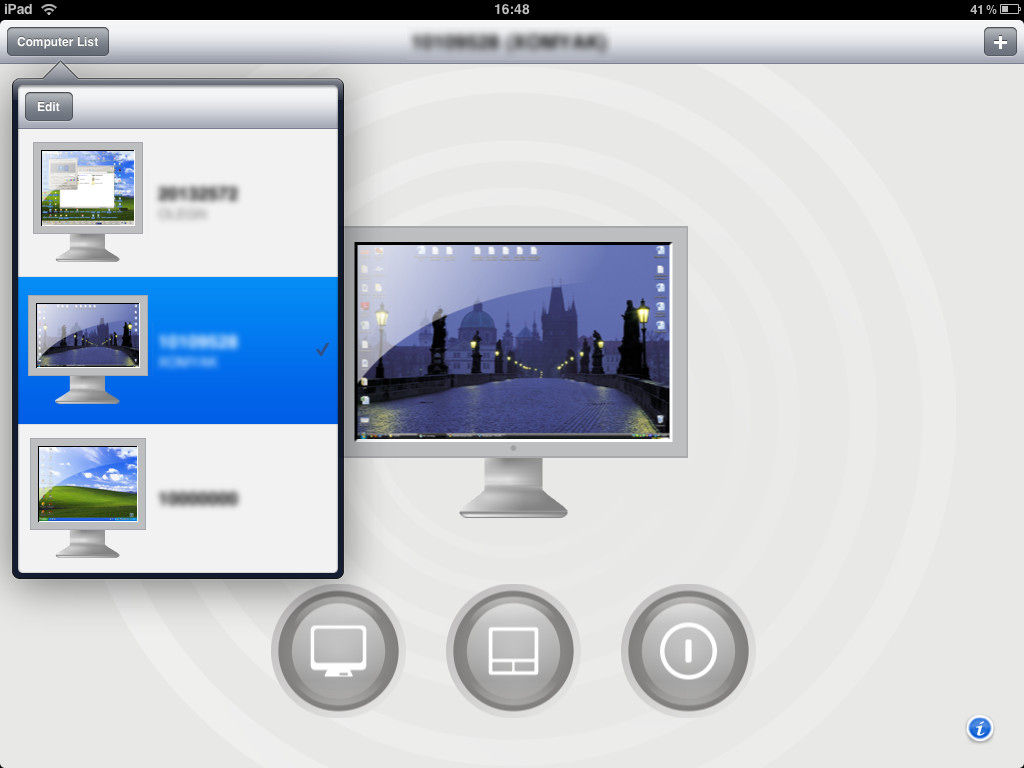Click the highlighted computer's monitor thumbnail
Viewport: 1024px width, 768px height.
tap(88, 337)
